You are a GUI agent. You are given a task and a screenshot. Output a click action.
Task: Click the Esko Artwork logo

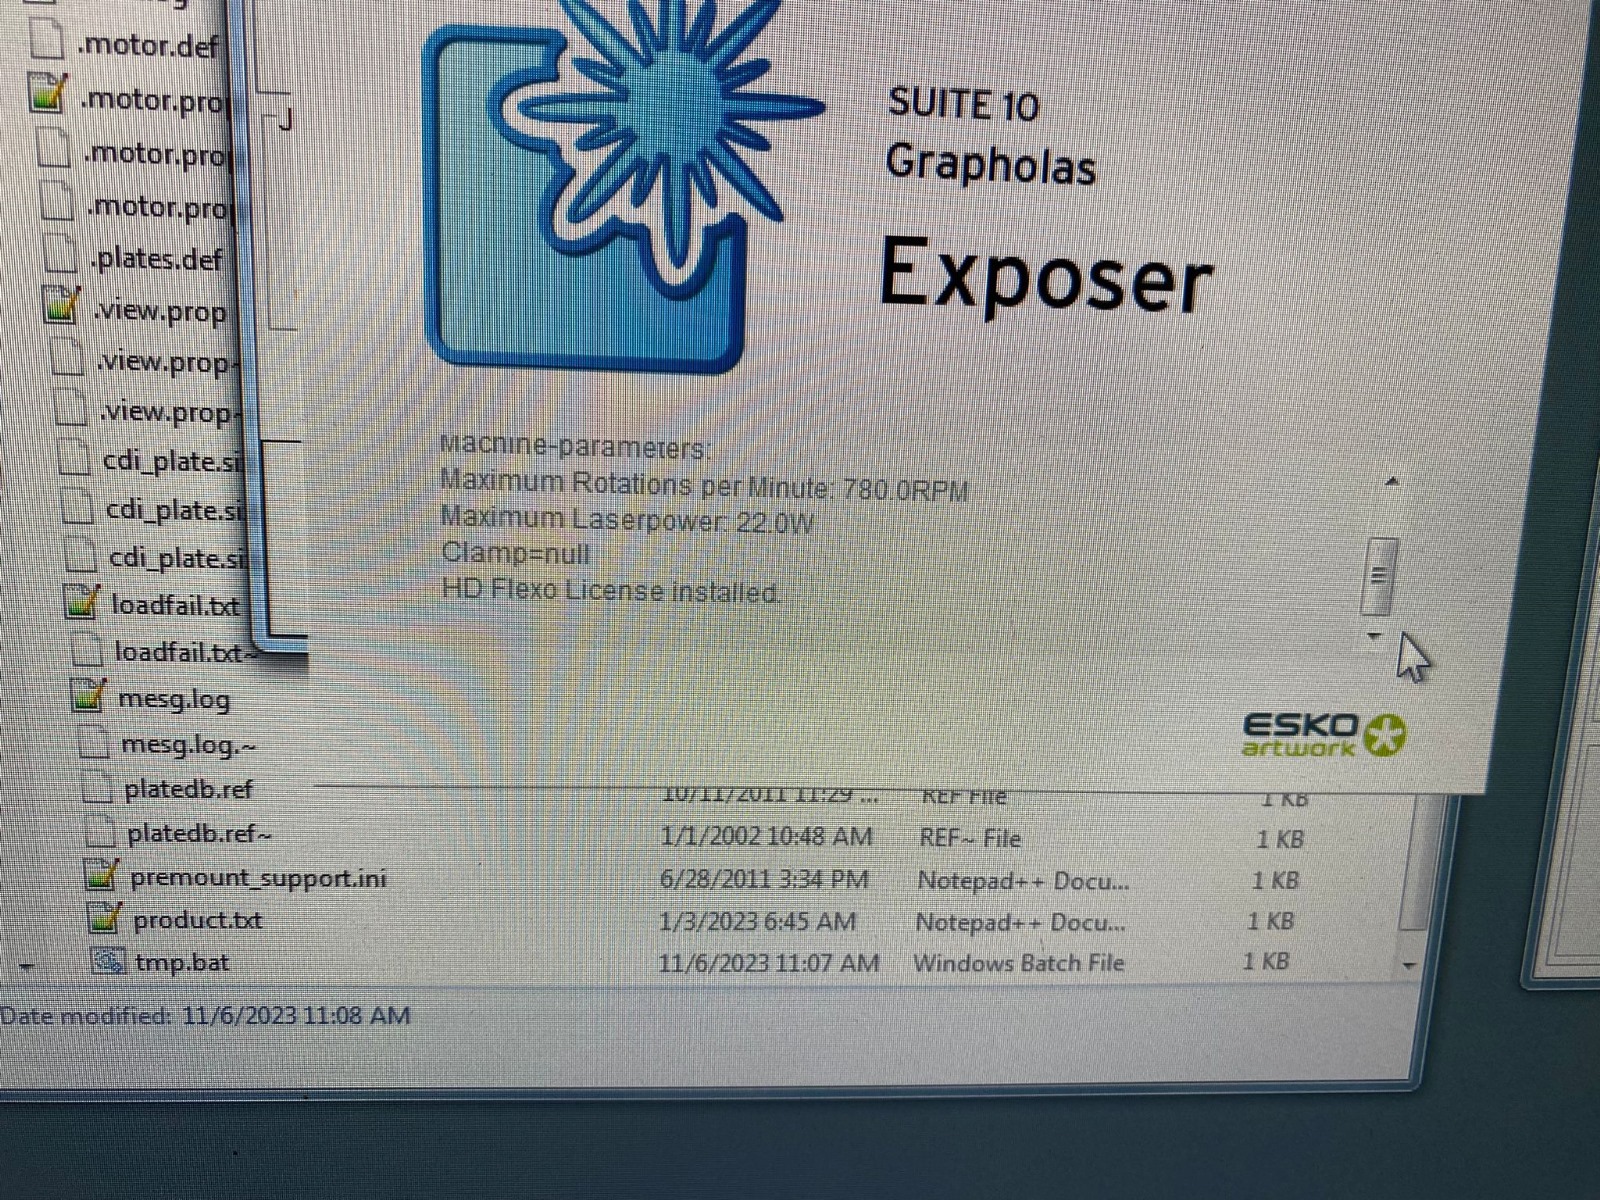(1322, 735)
